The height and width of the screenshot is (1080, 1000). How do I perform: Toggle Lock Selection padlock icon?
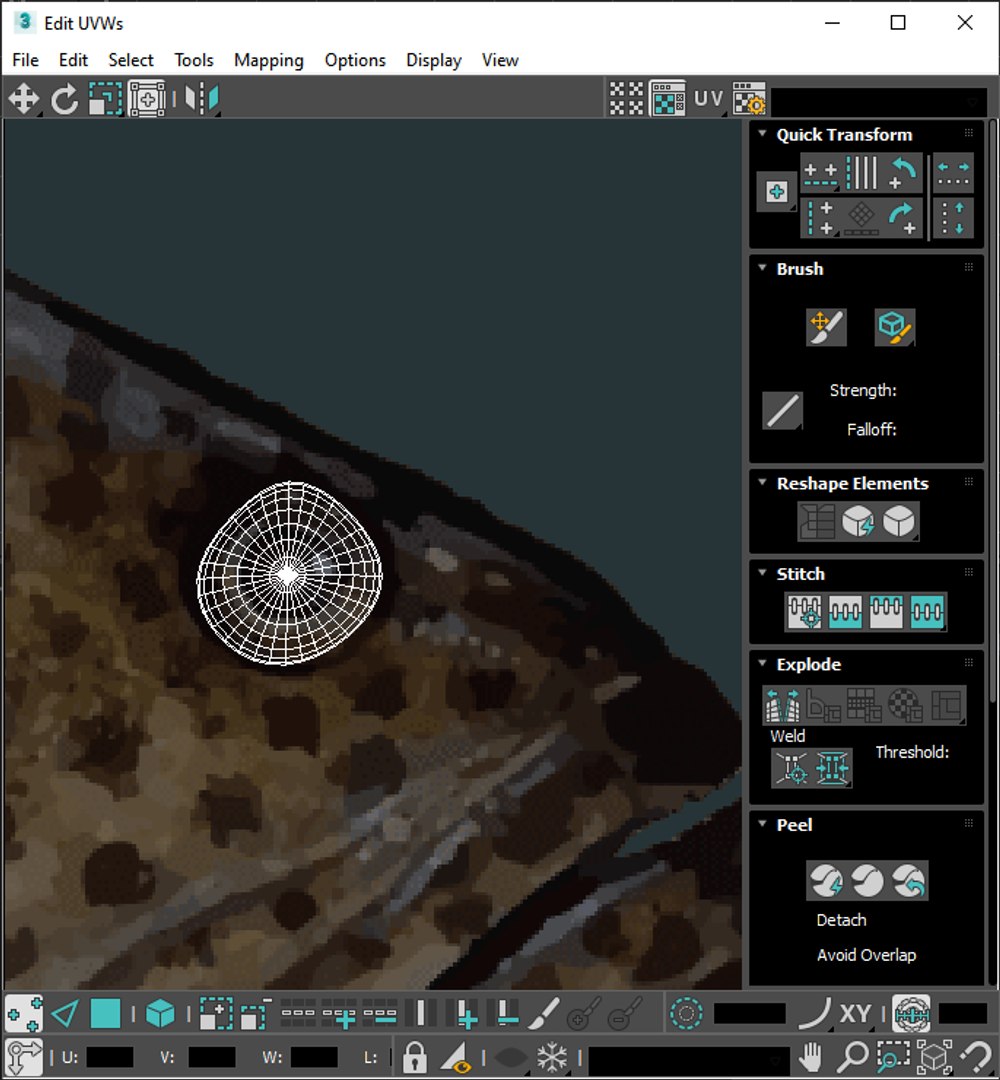pos(414,1057)
